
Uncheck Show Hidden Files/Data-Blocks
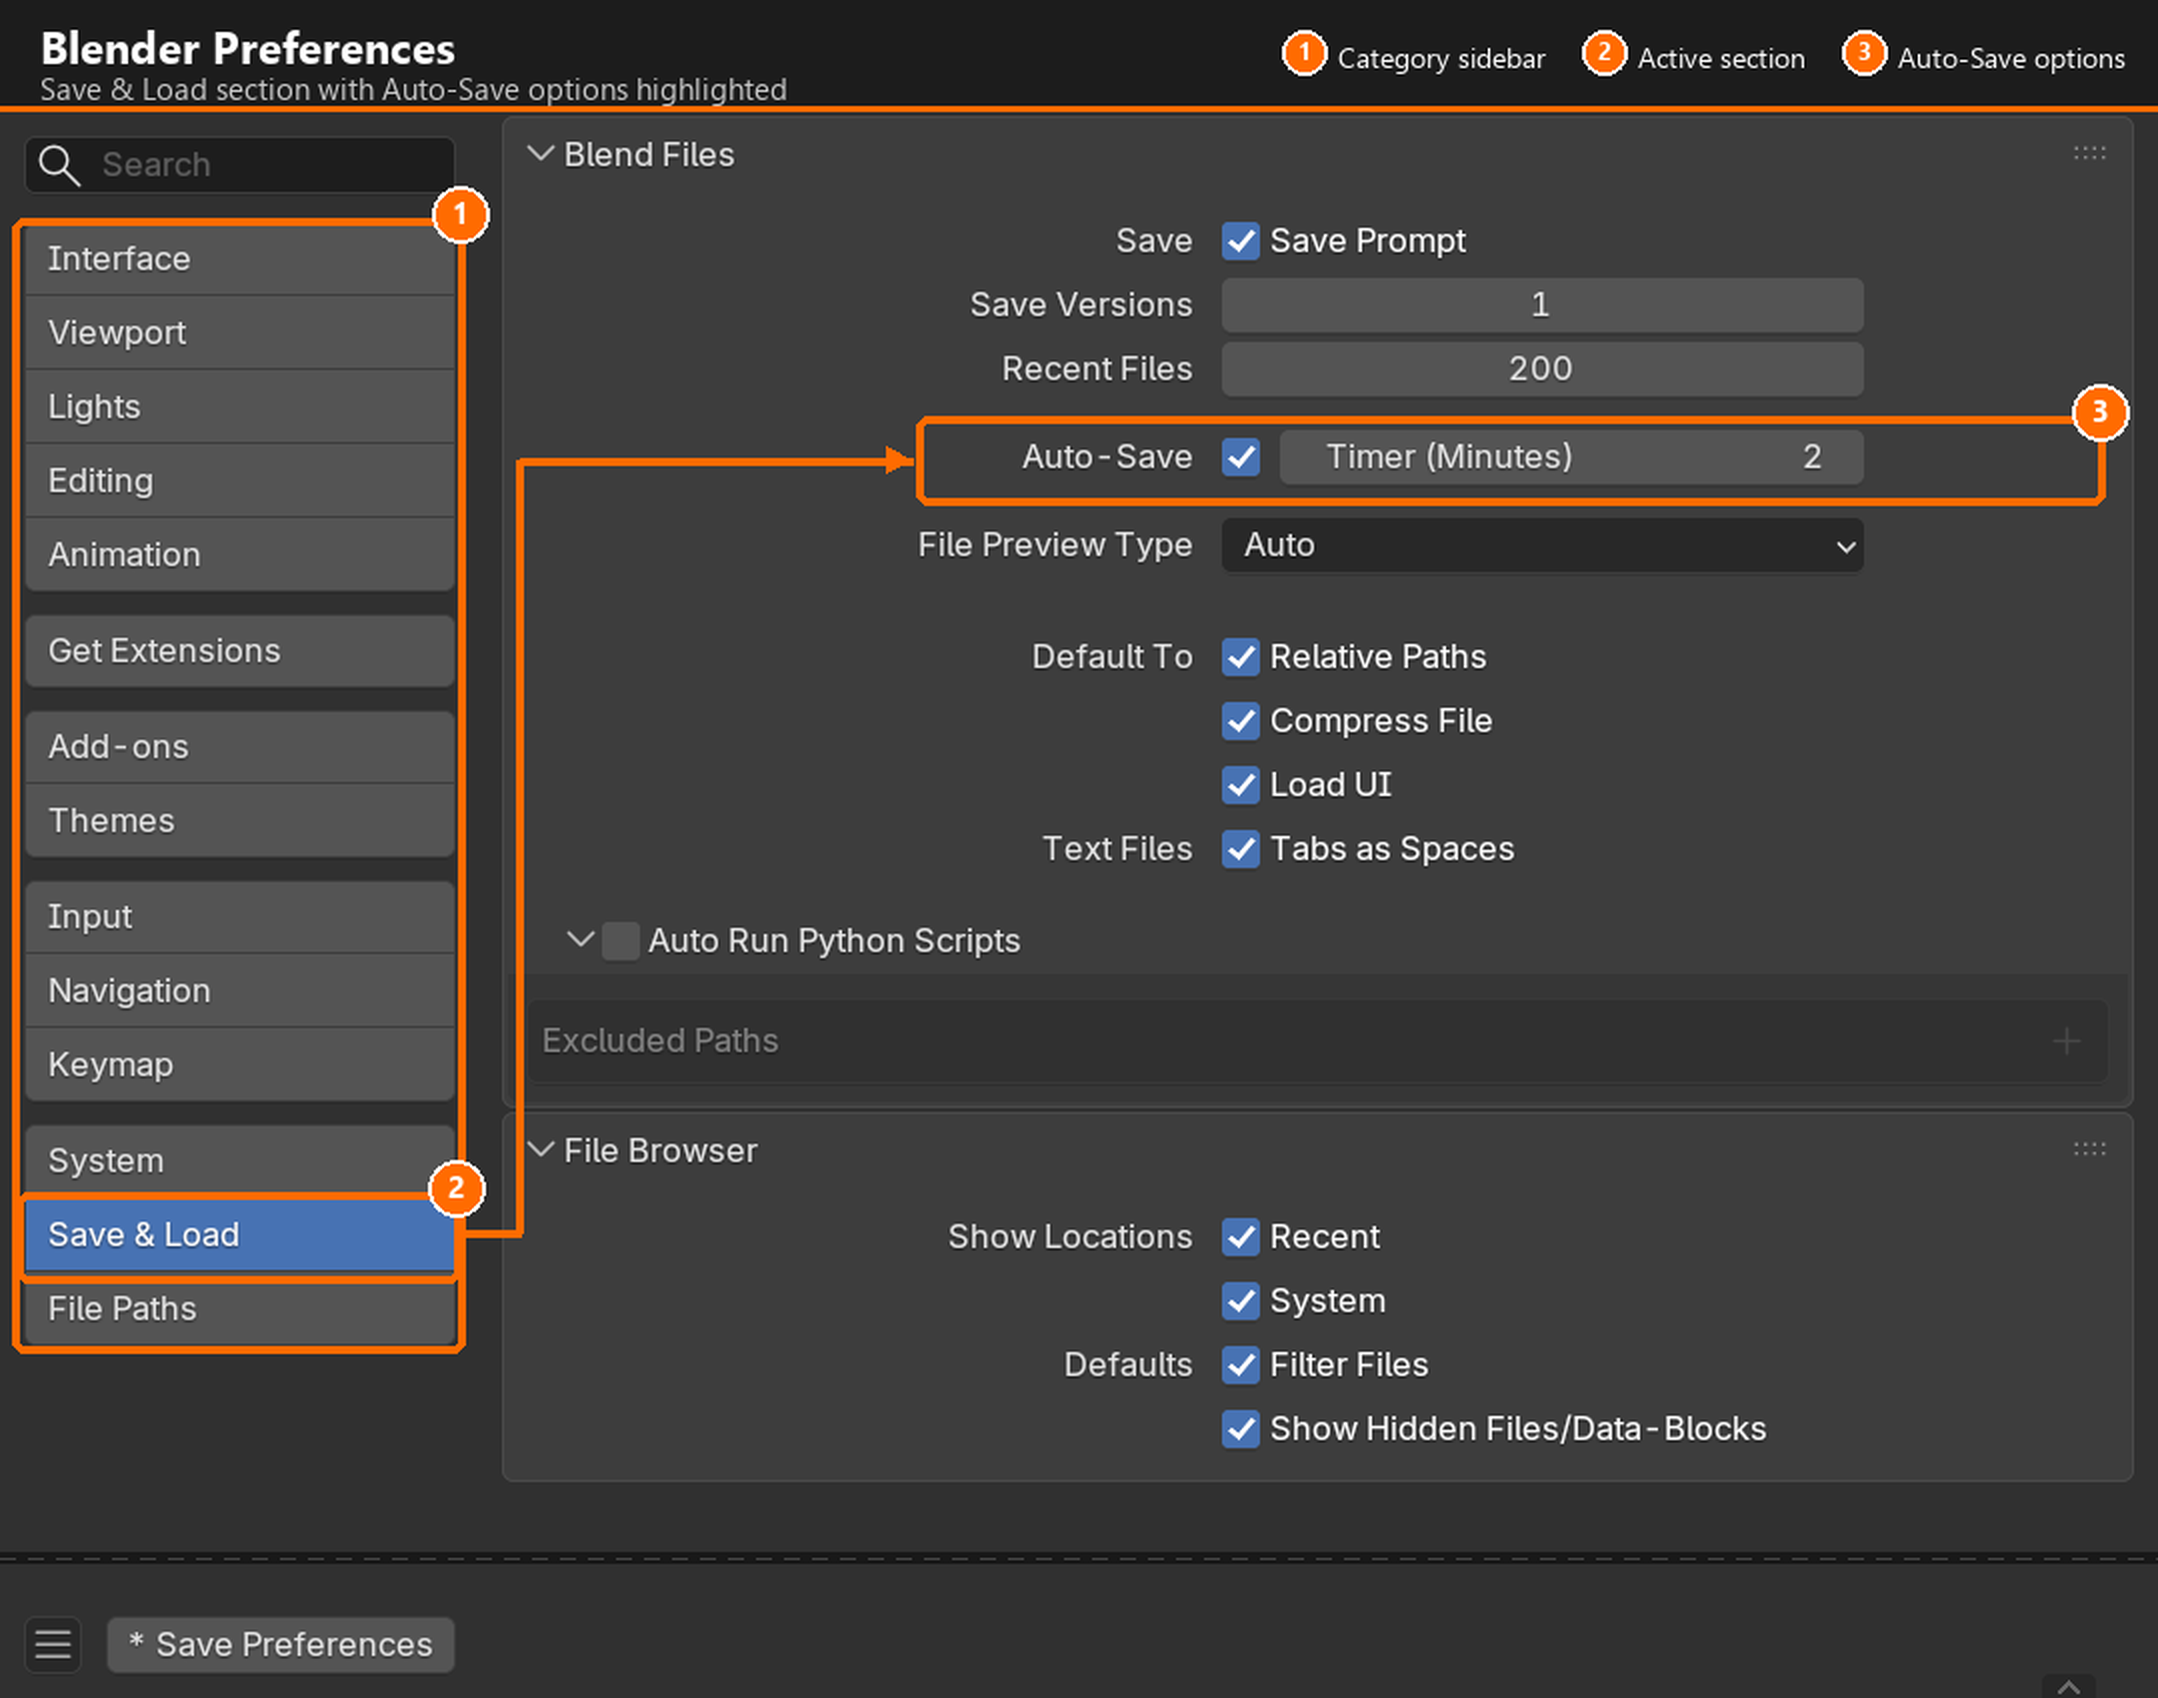pos(1240,1429)
